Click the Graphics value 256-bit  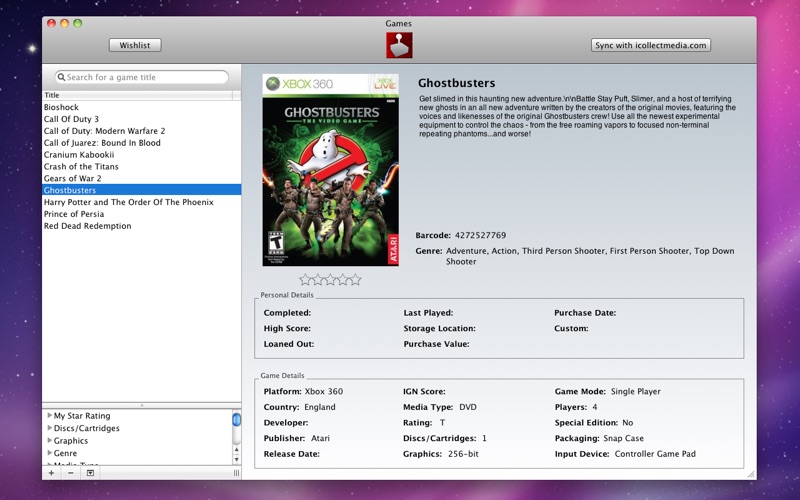tap(463, 454)
